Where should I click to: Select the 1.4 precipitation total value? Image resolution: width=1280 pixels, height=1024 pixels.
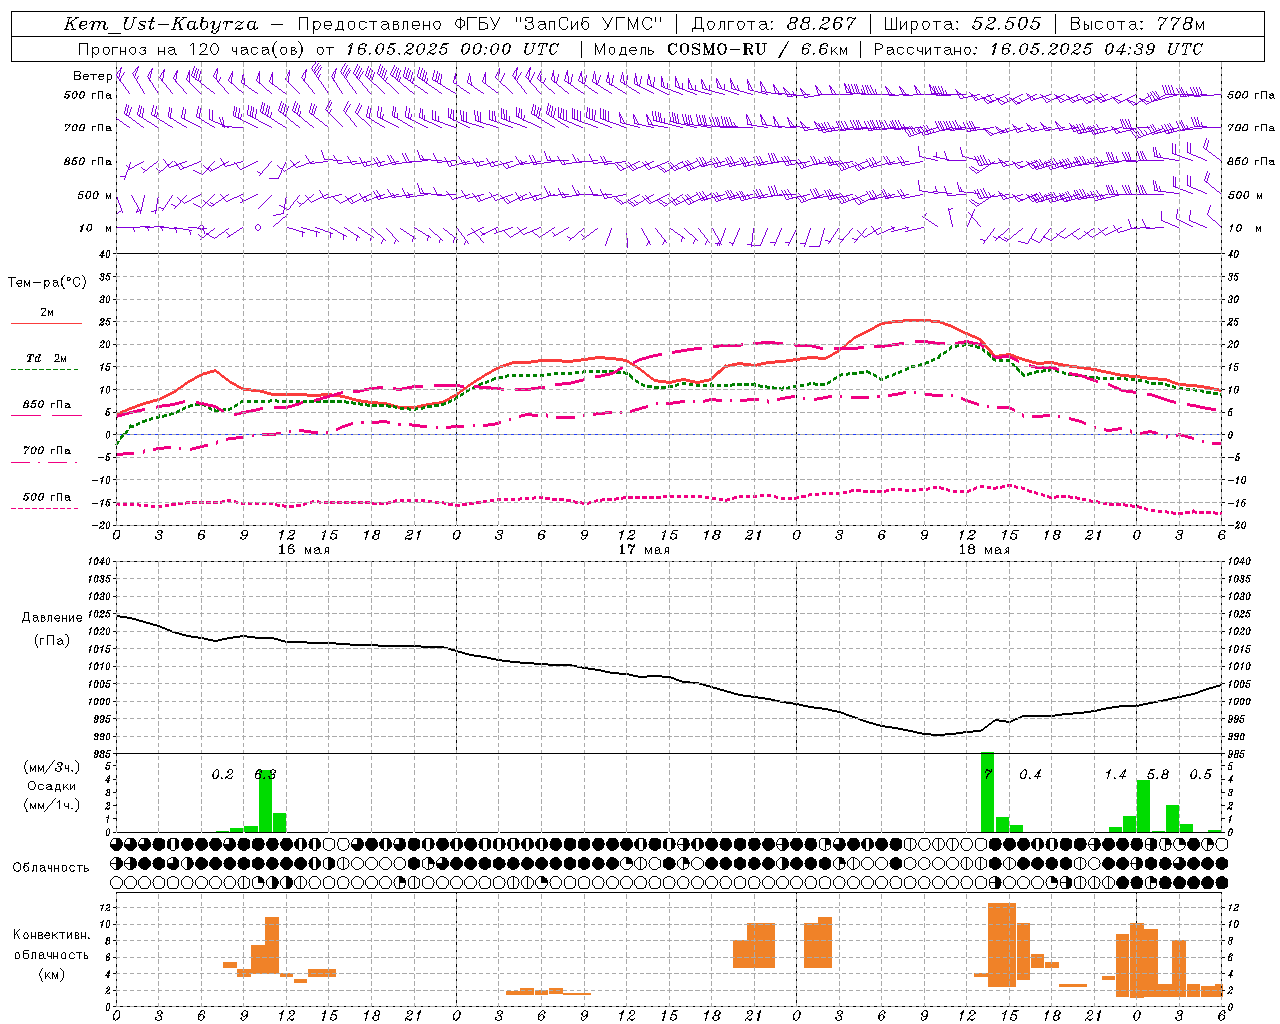[1115, 774]
